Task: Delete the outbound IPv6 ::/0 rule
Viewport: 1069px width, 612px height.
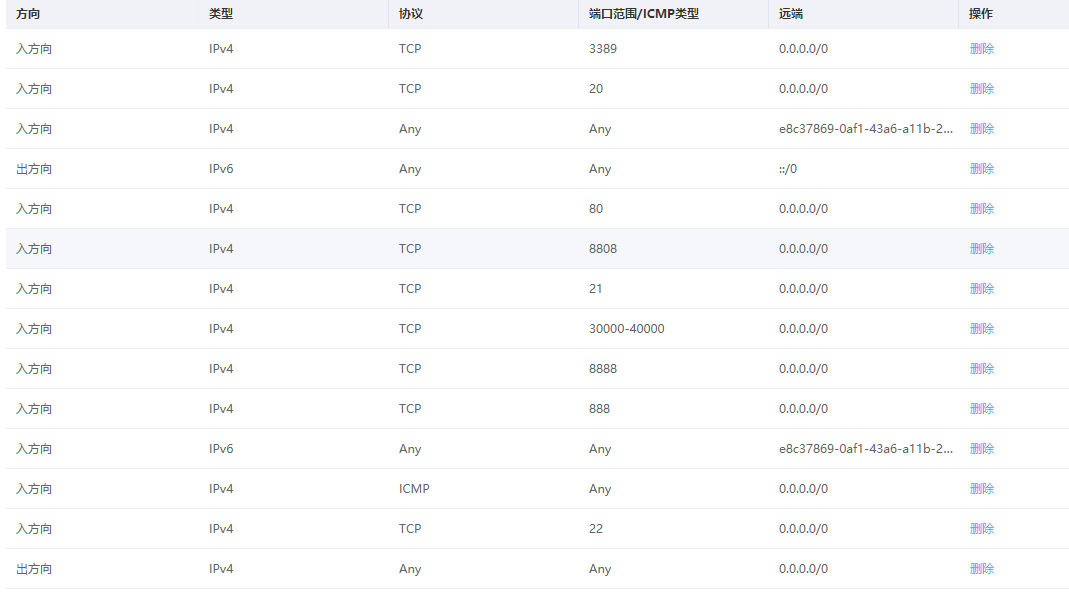Action: tap(981, 169)
